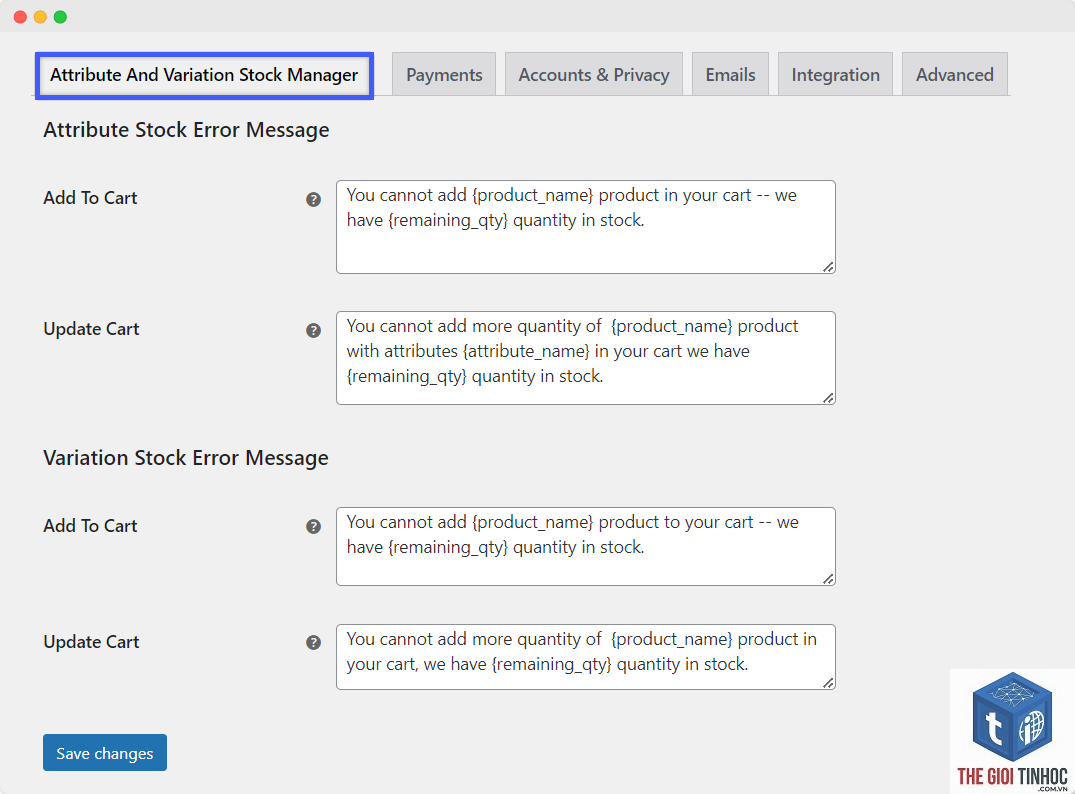Minimize the window with the yellow button

pyautogui.click(x=40, y=17)
